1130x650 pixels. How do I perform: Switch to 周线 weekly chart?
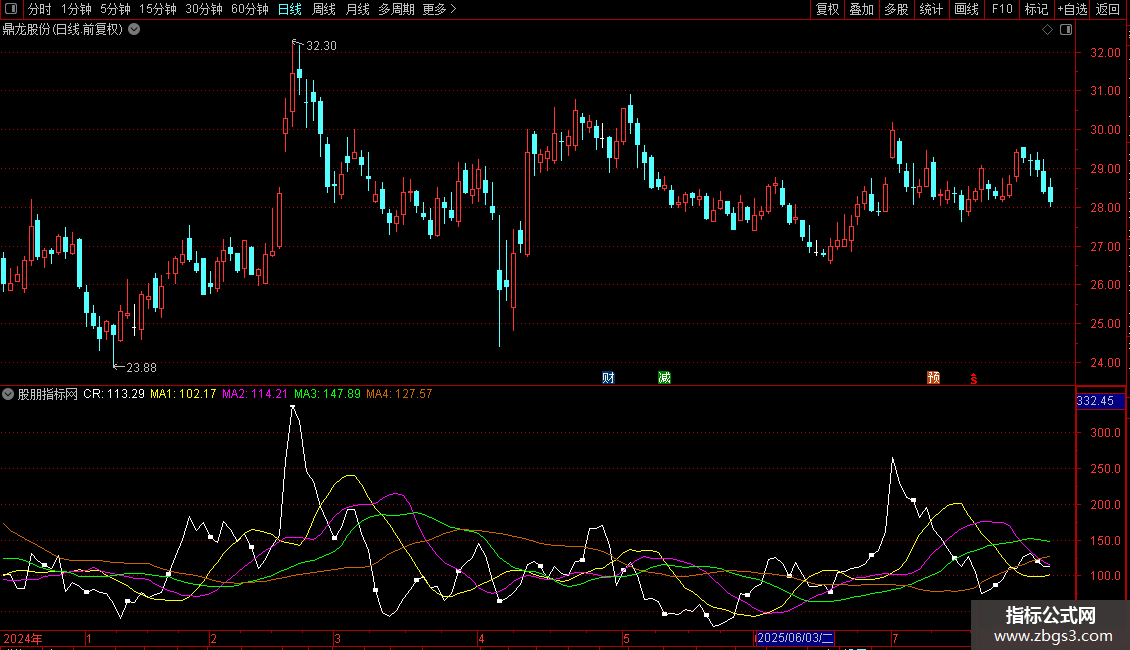pos(324,9)
